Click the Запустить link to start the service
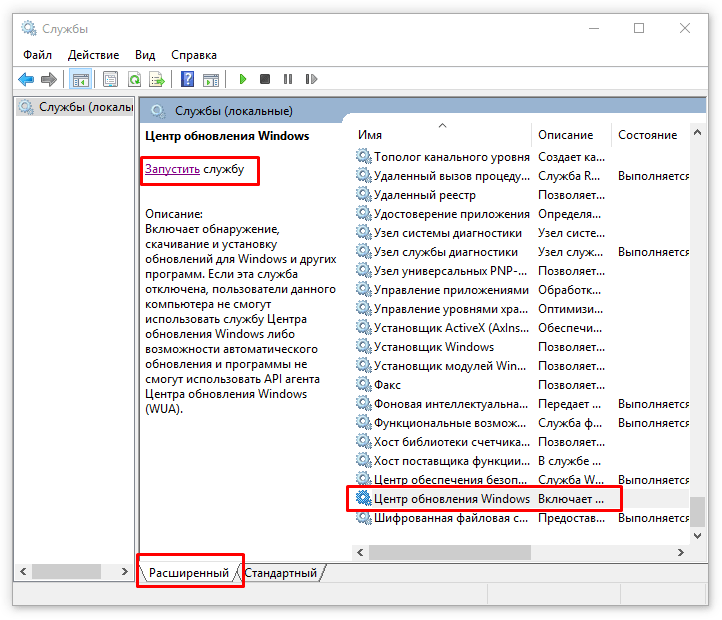Screen dimensions: 722x620 pyautogui.click(x=172, y=169)
